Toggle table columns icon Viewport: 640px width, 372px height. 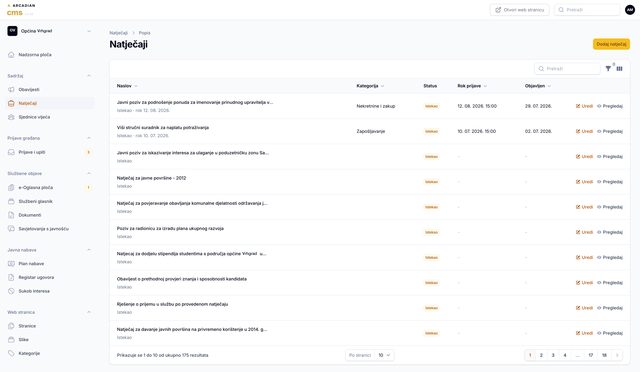pyautogui.click(x=619, y=69)
